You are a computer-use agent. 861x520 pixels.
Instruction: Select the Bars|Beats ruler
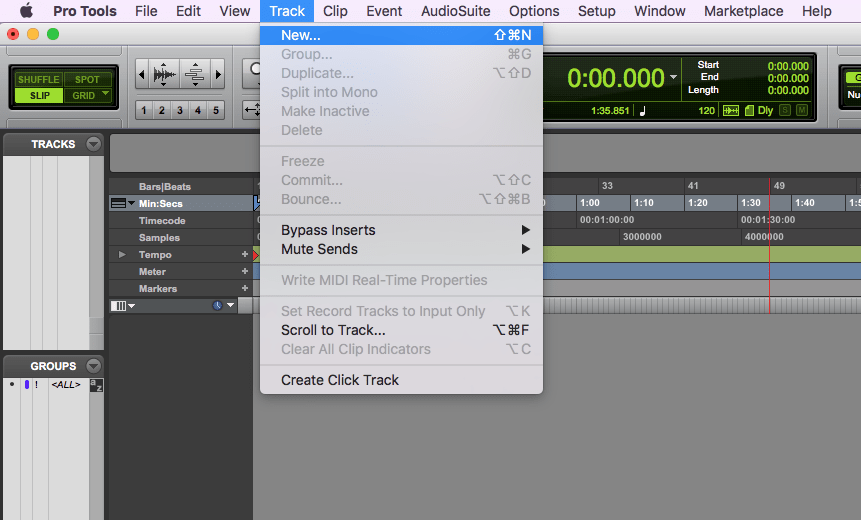click(165, 187)
